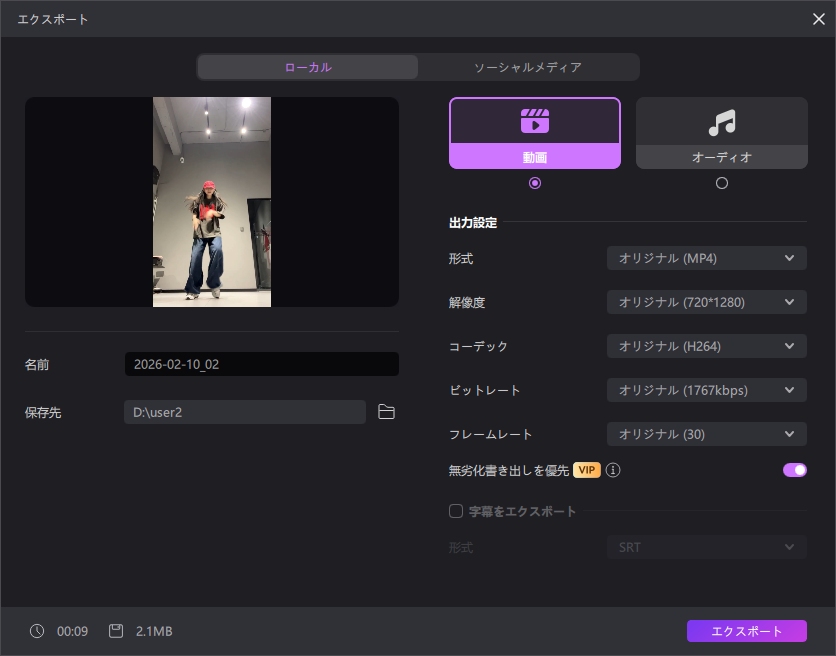The image size is (836, 656).
Task: Open the 解像度 resolution dropdown
Action: coord(706,302)
